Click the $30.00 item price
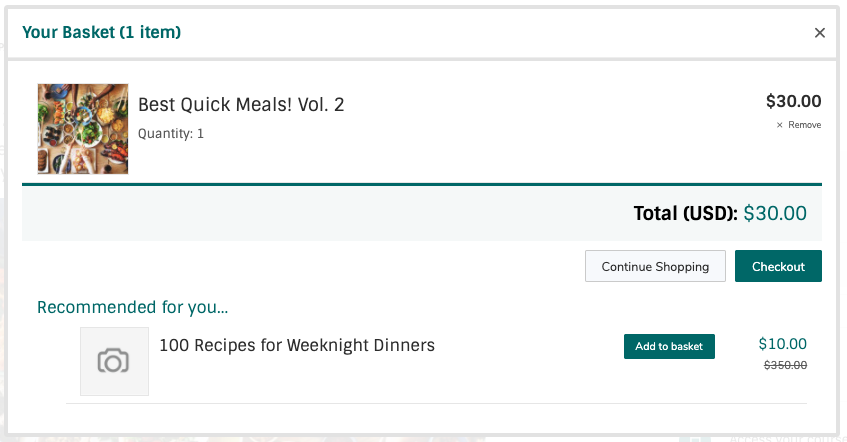Viewport: 847px width, 442px height. point(793,101)
